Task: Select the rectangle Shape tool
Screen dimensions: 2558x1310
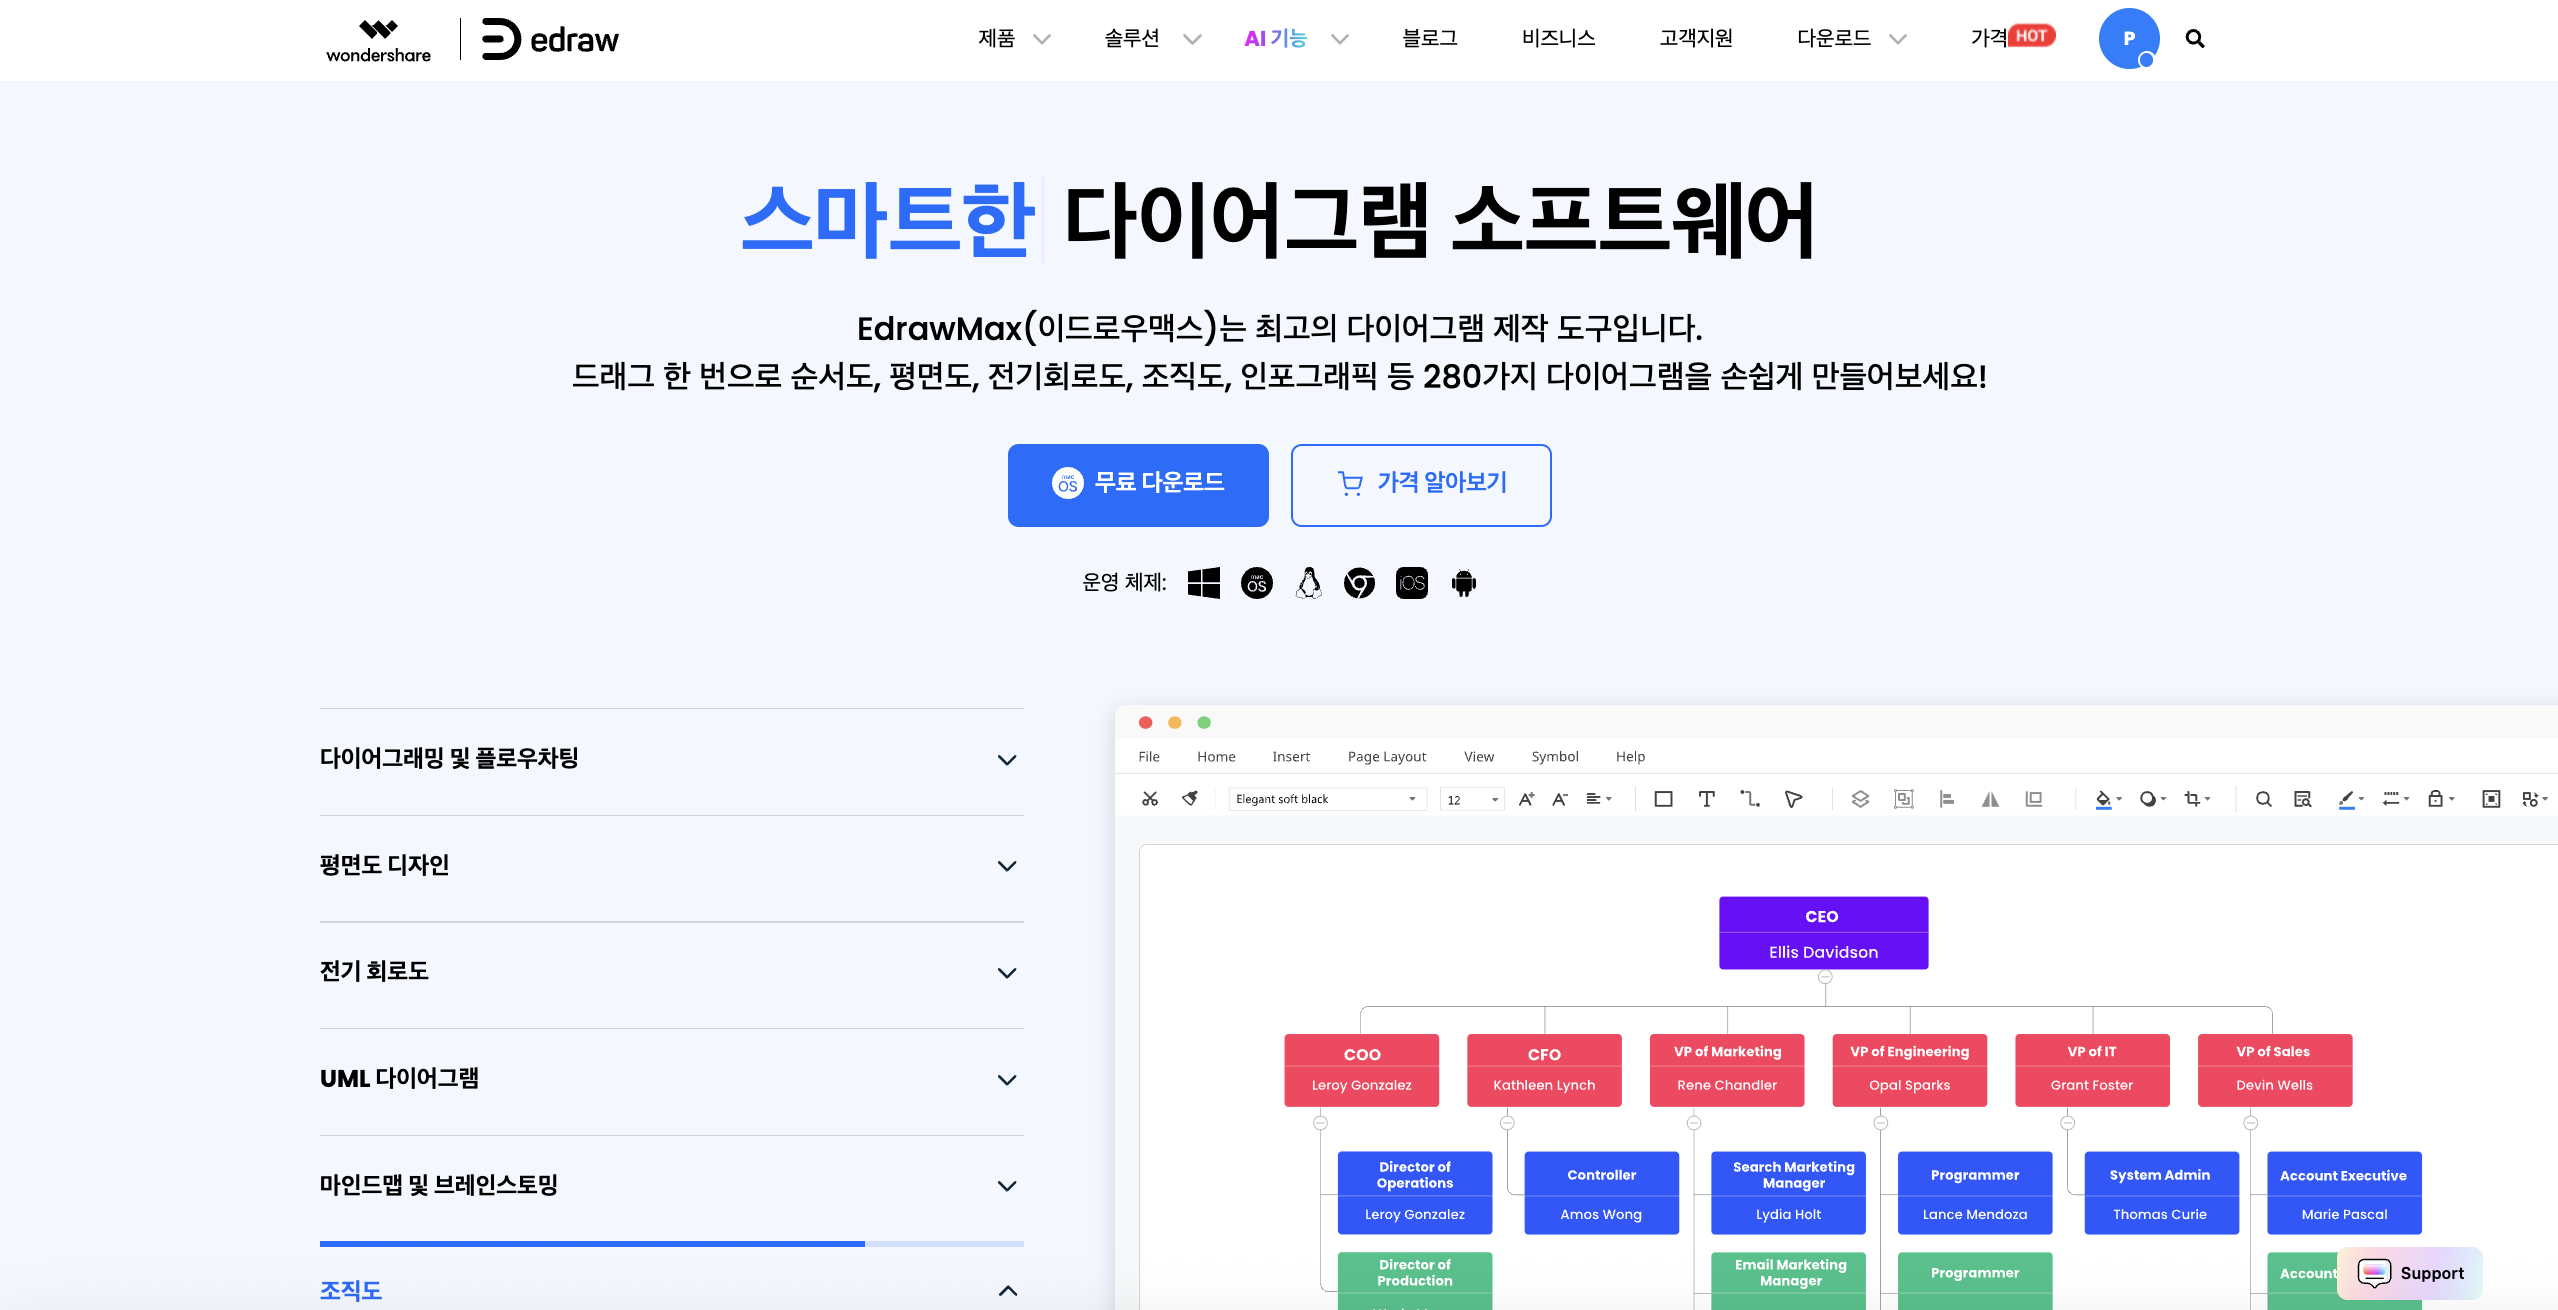Action: (1663, 798)
